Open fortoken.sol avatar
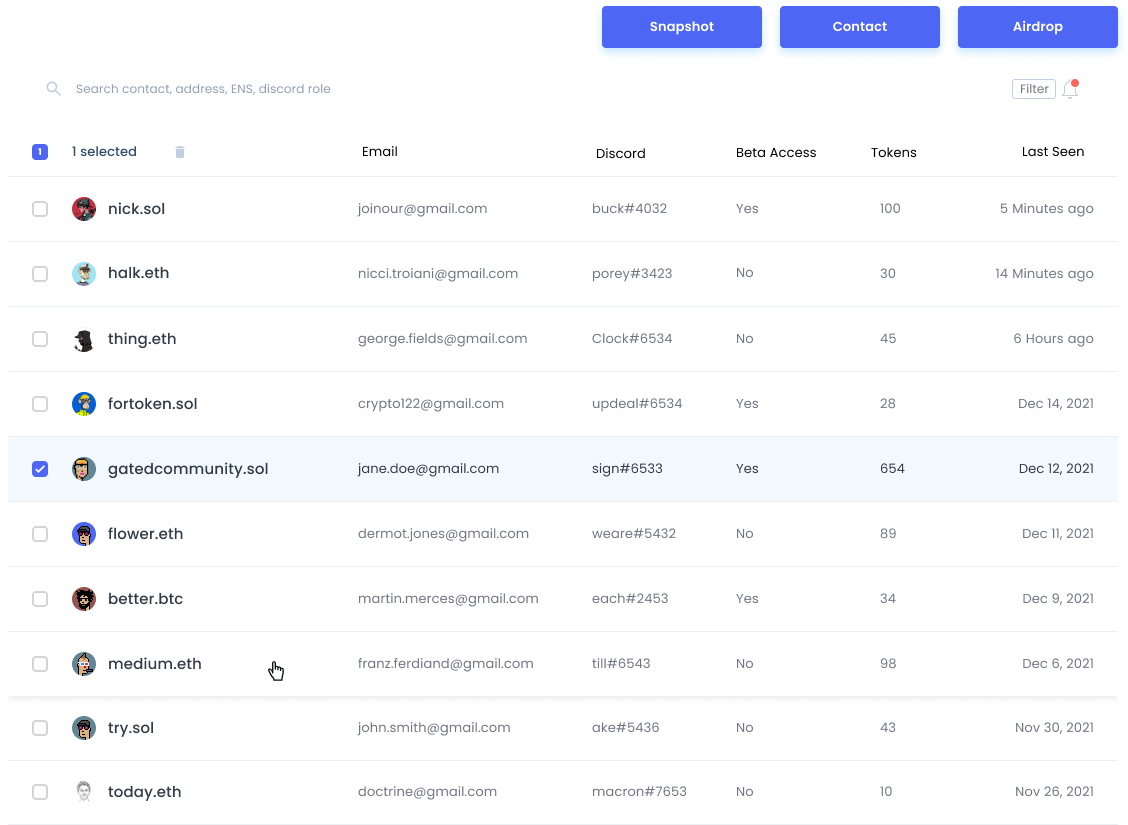Screen dimensions: 1128x825 click(x=84, y=404)
